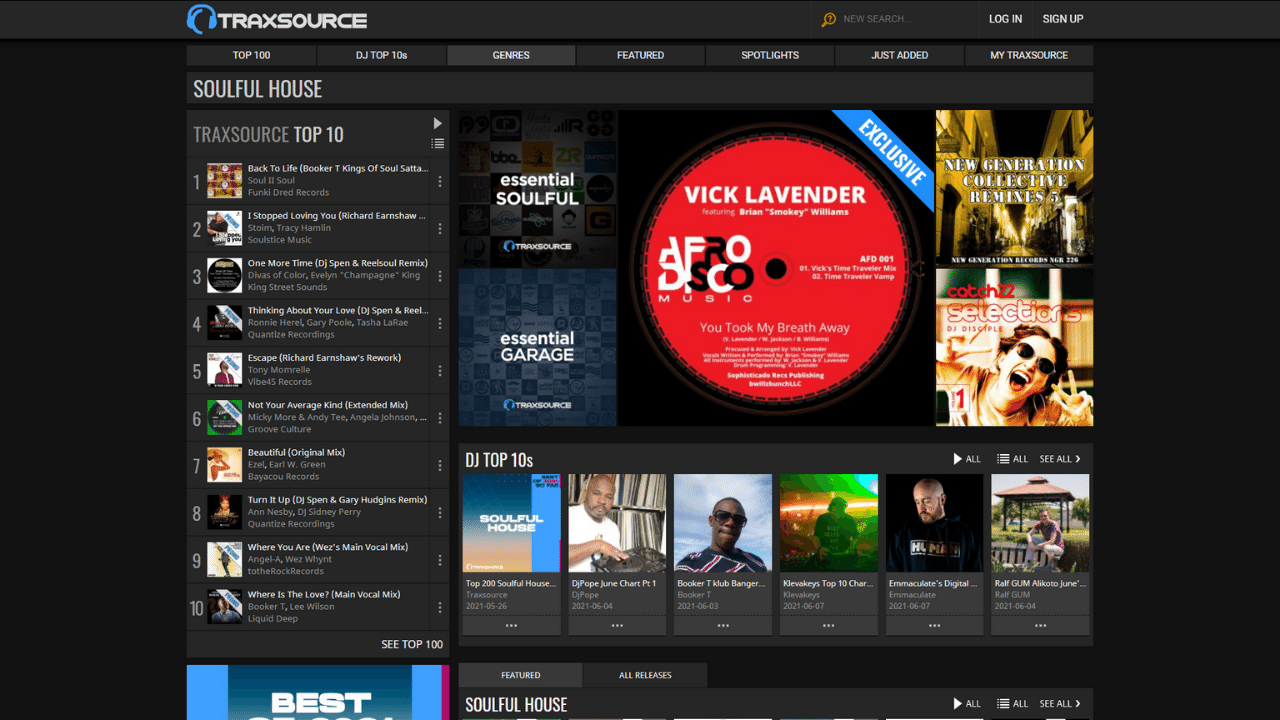This screenshot has width=1280, height=720.
Task: Open Quantize Recordings label on Turn It Up
Action: tap(291, 524)
